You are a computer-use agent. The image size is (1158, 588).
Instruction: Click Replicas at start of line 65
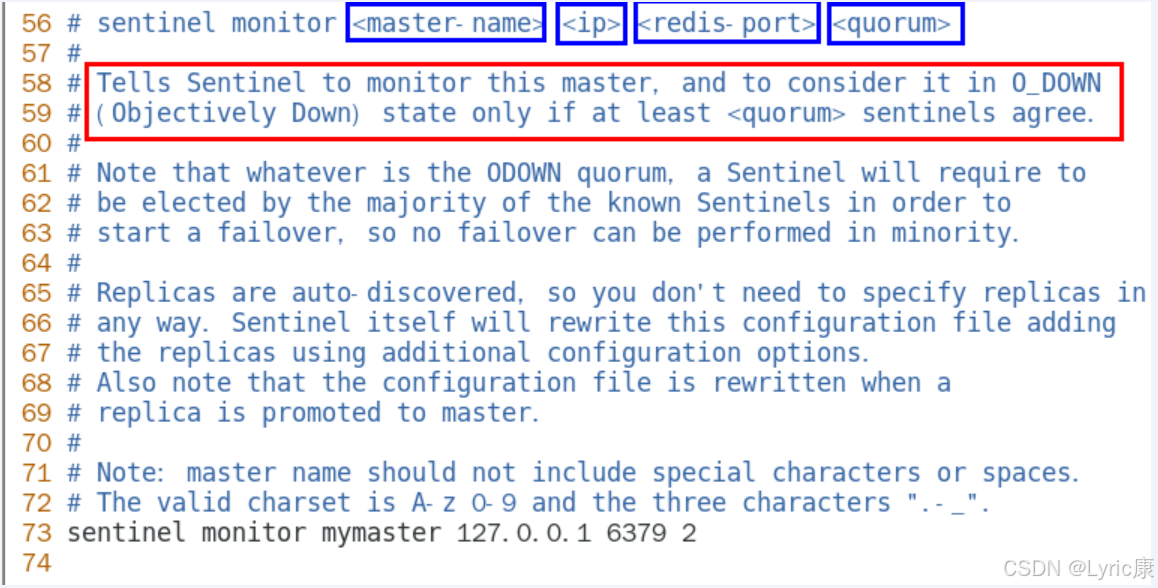click(x=157, y=293)
